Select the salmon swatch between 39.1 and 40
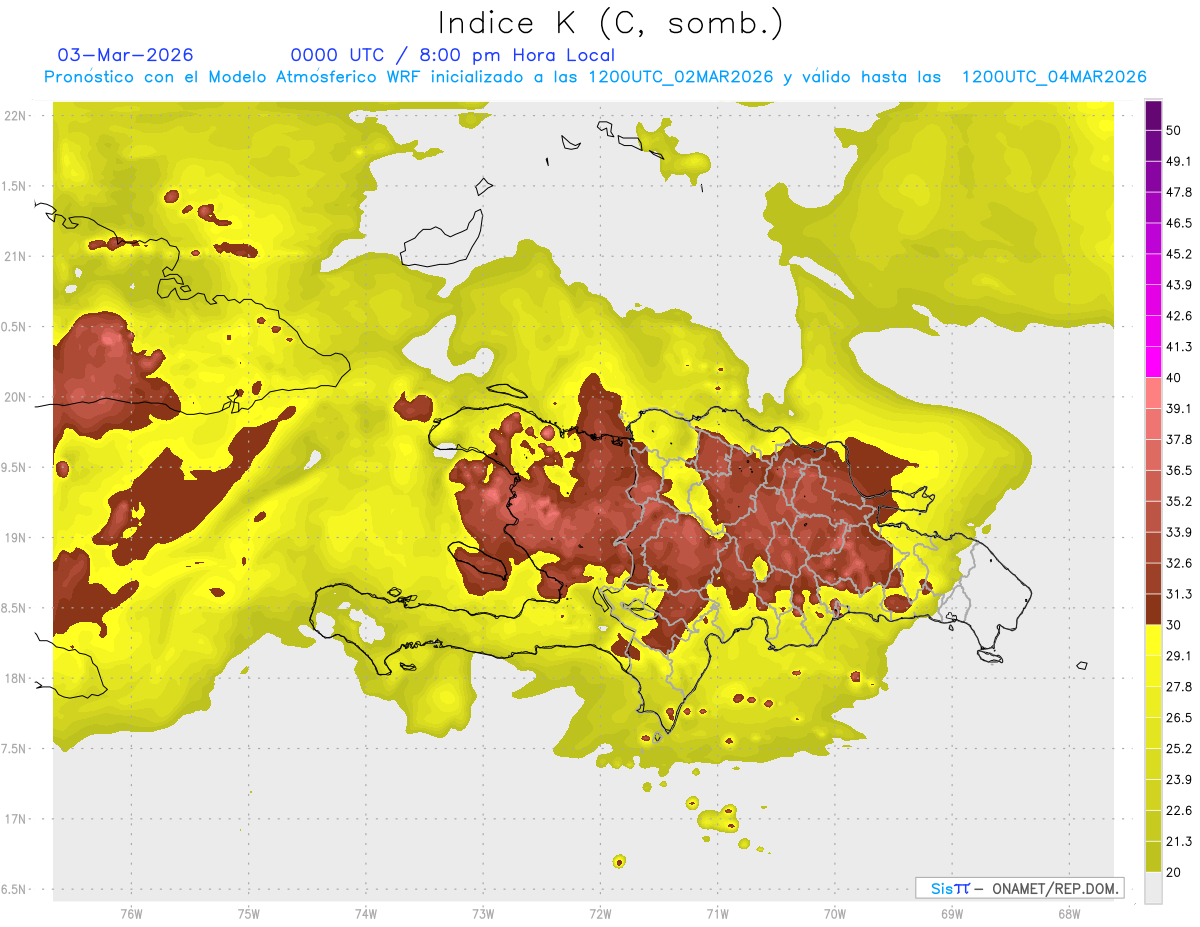Image resolution: width=1200 pixels, height=927 pixels. click(1154, 393)
